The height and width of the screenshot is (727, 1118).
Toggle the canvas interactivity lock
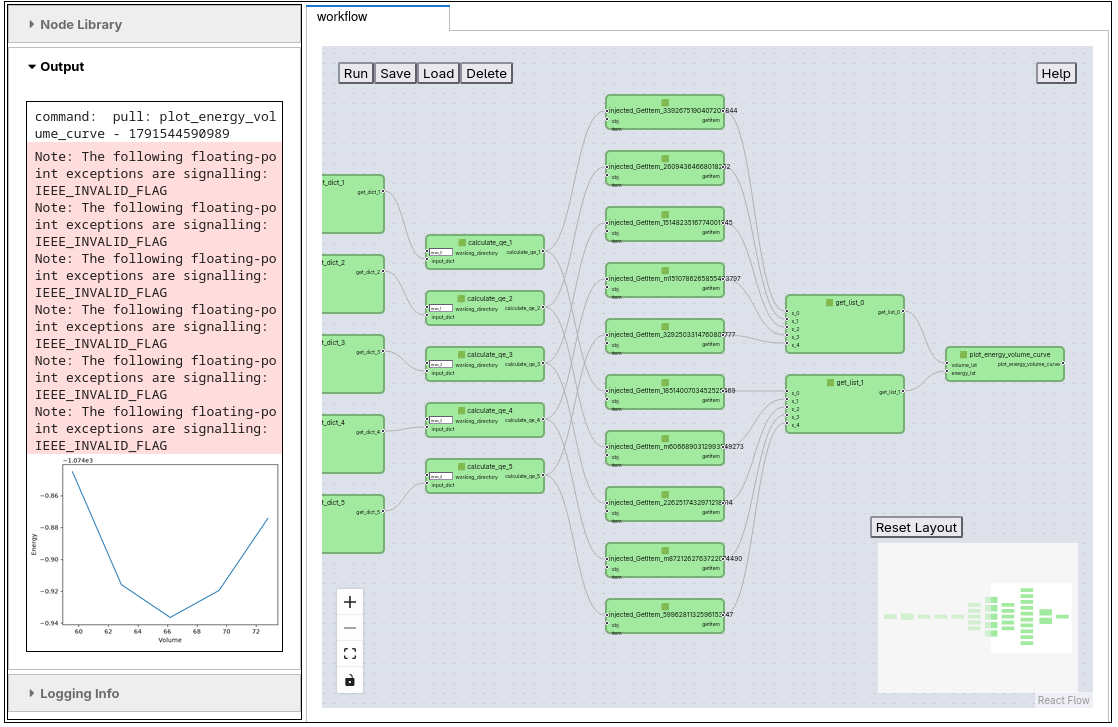pos(349,681)
